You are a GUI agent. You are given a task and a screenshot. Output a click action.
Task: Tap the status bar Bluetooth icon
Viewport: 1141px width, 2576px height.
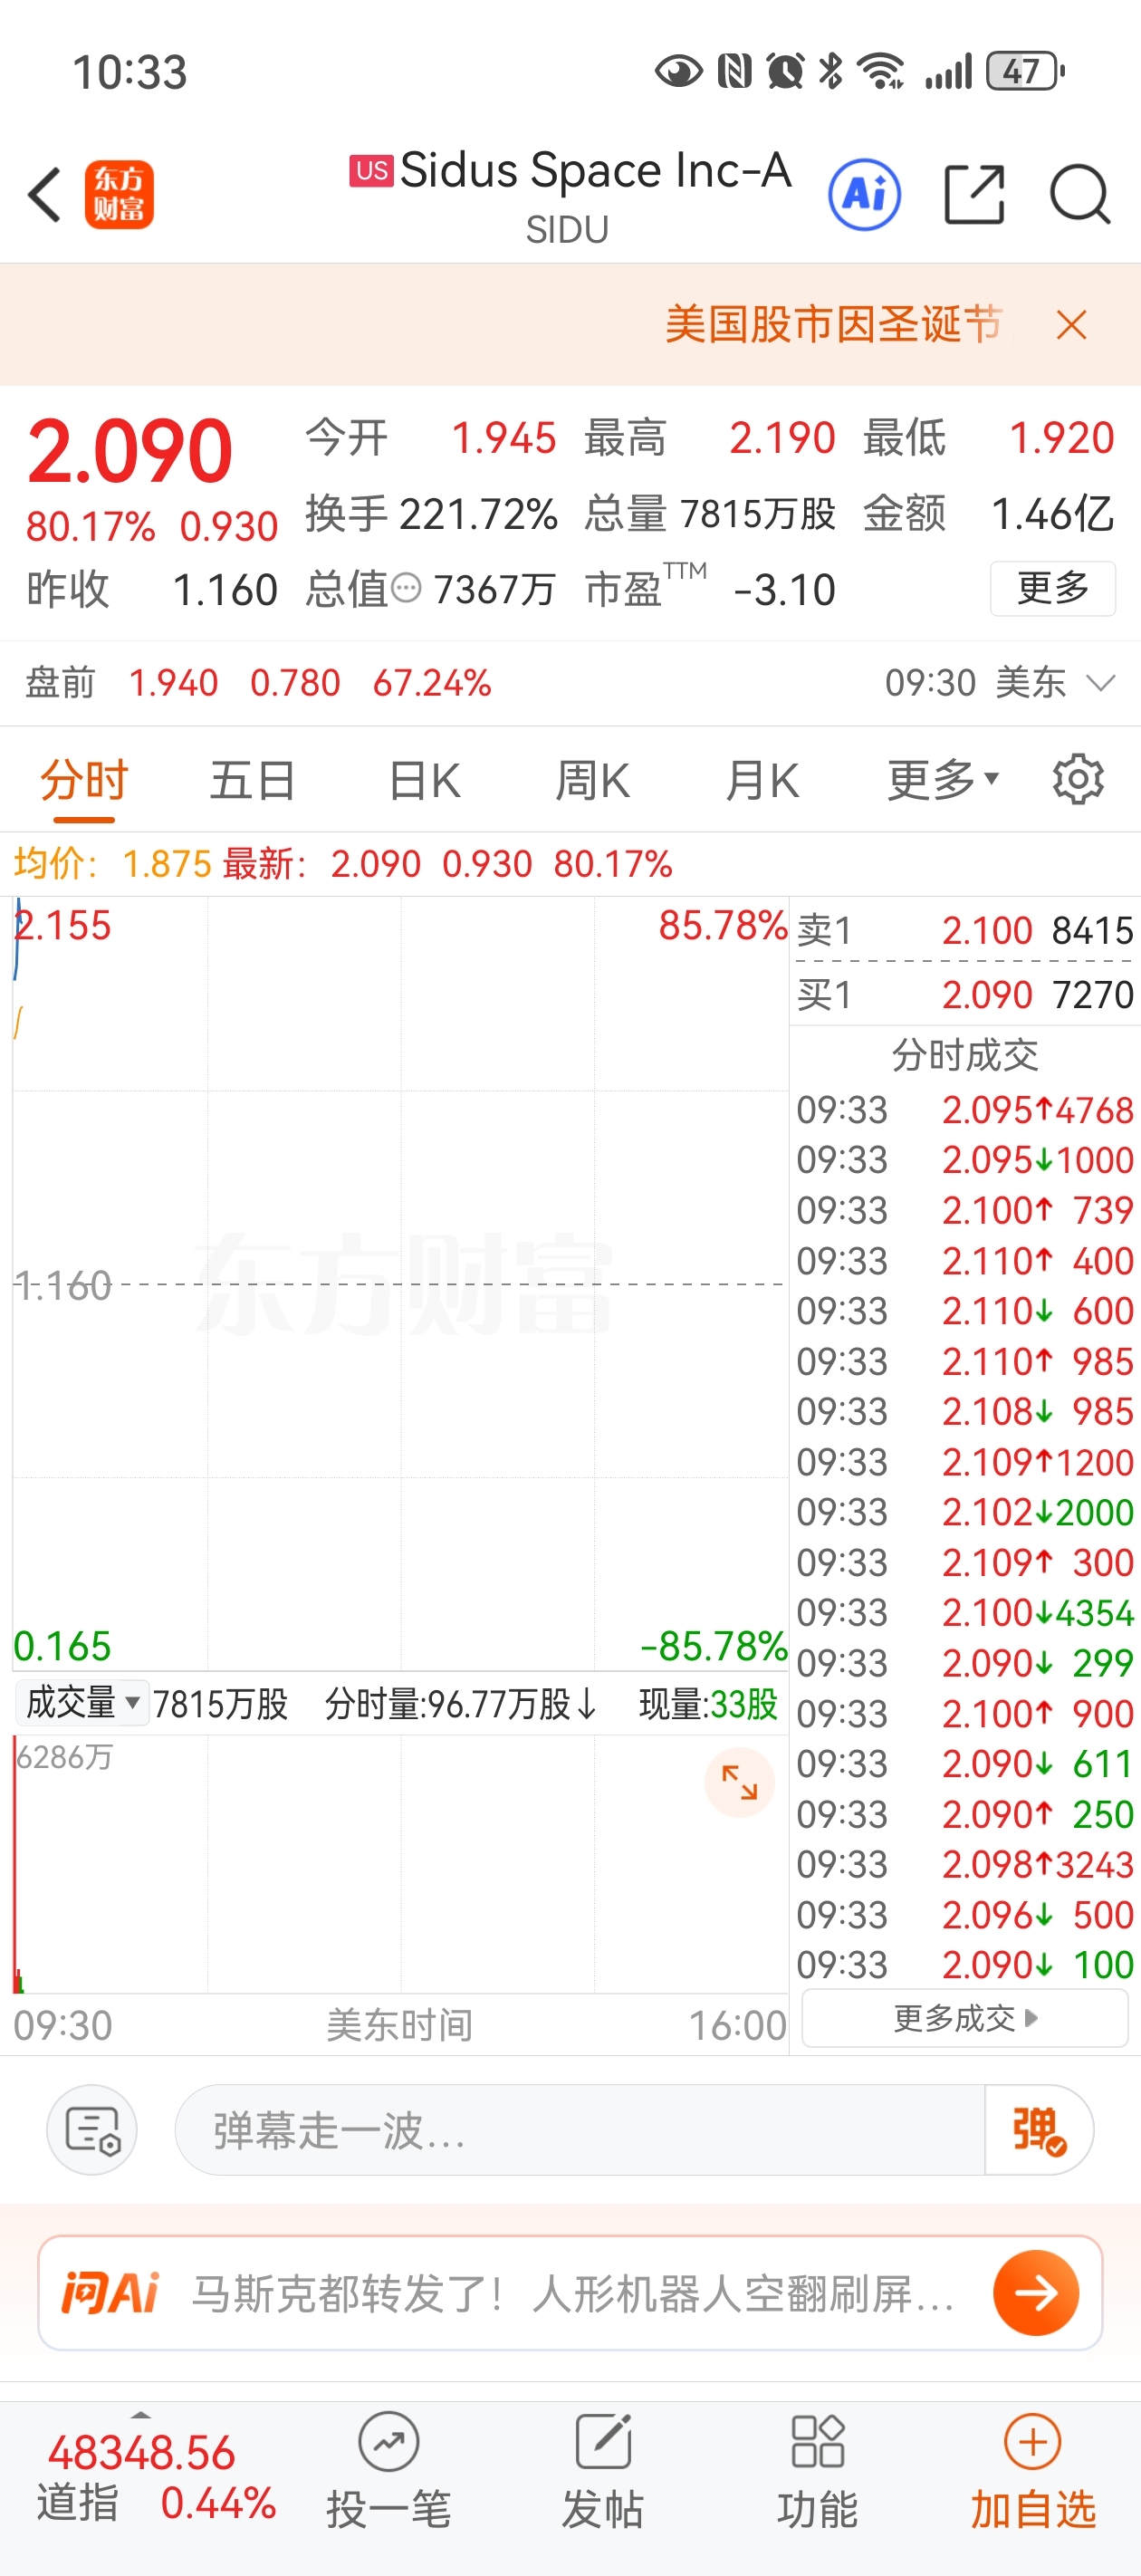[x=830, y=72]
